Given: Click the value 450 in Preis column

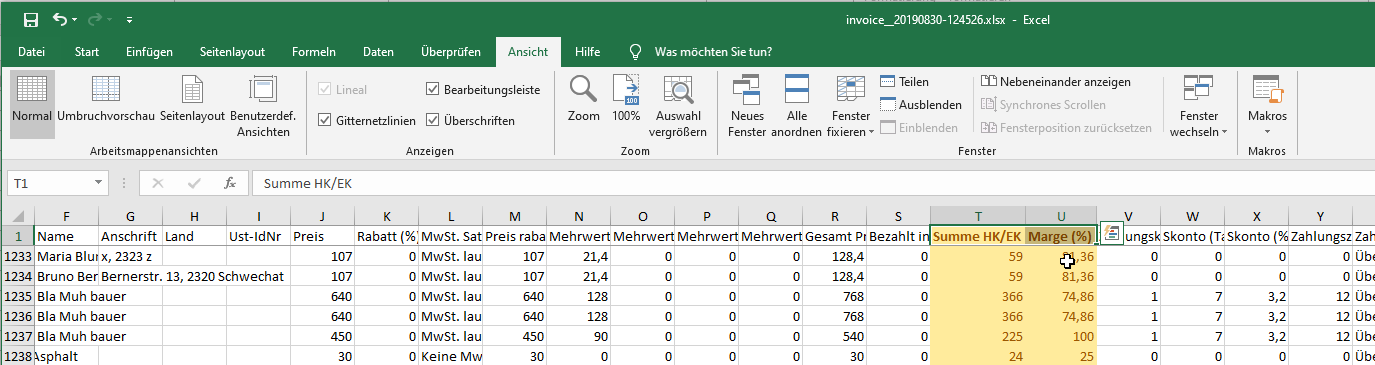Looking at the screenshot, I should (x=322, y=336).
